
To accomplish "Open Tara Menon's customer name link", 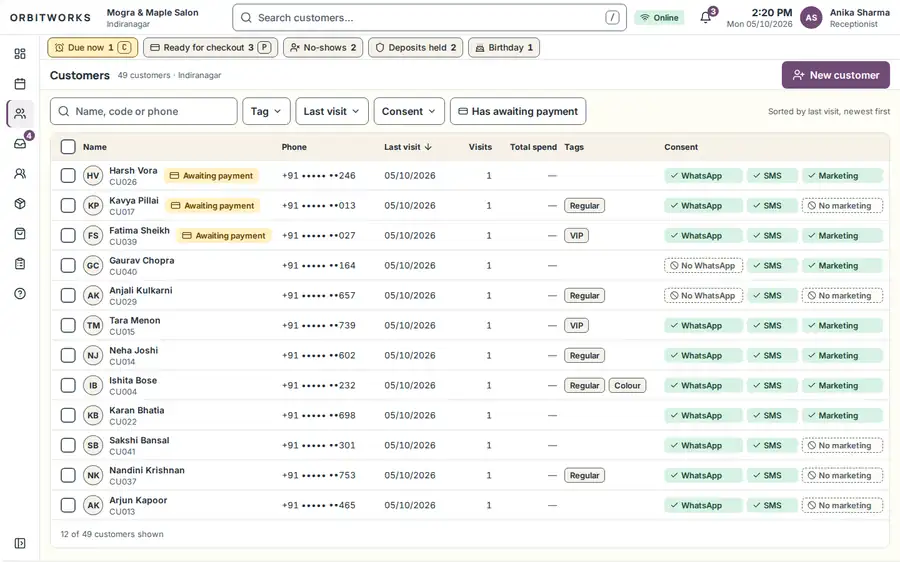I will [135, 320].
